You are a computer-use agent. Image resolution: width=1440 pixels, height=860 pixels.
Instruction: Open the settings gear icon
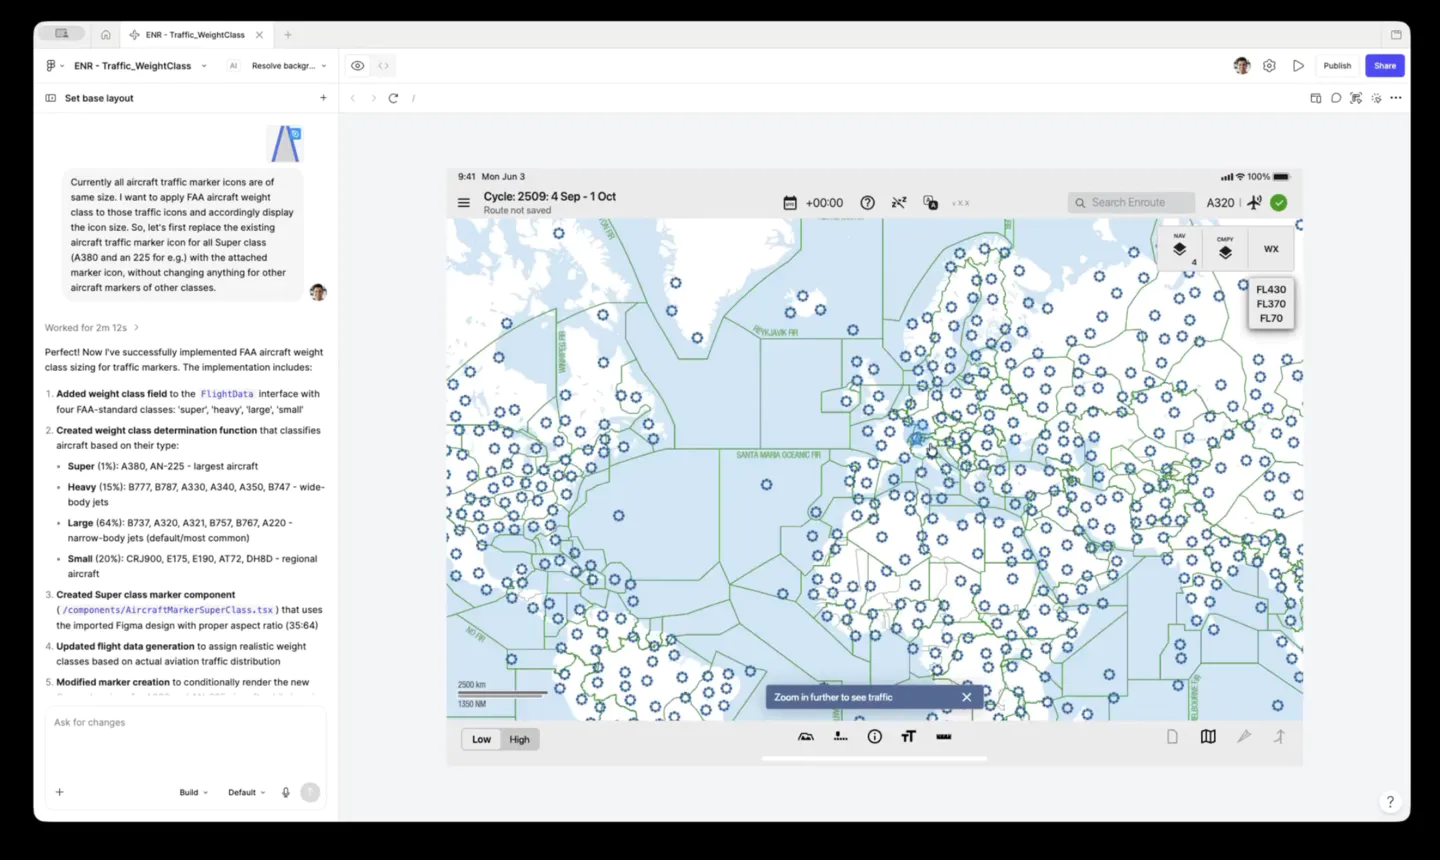coord(1269,66)
